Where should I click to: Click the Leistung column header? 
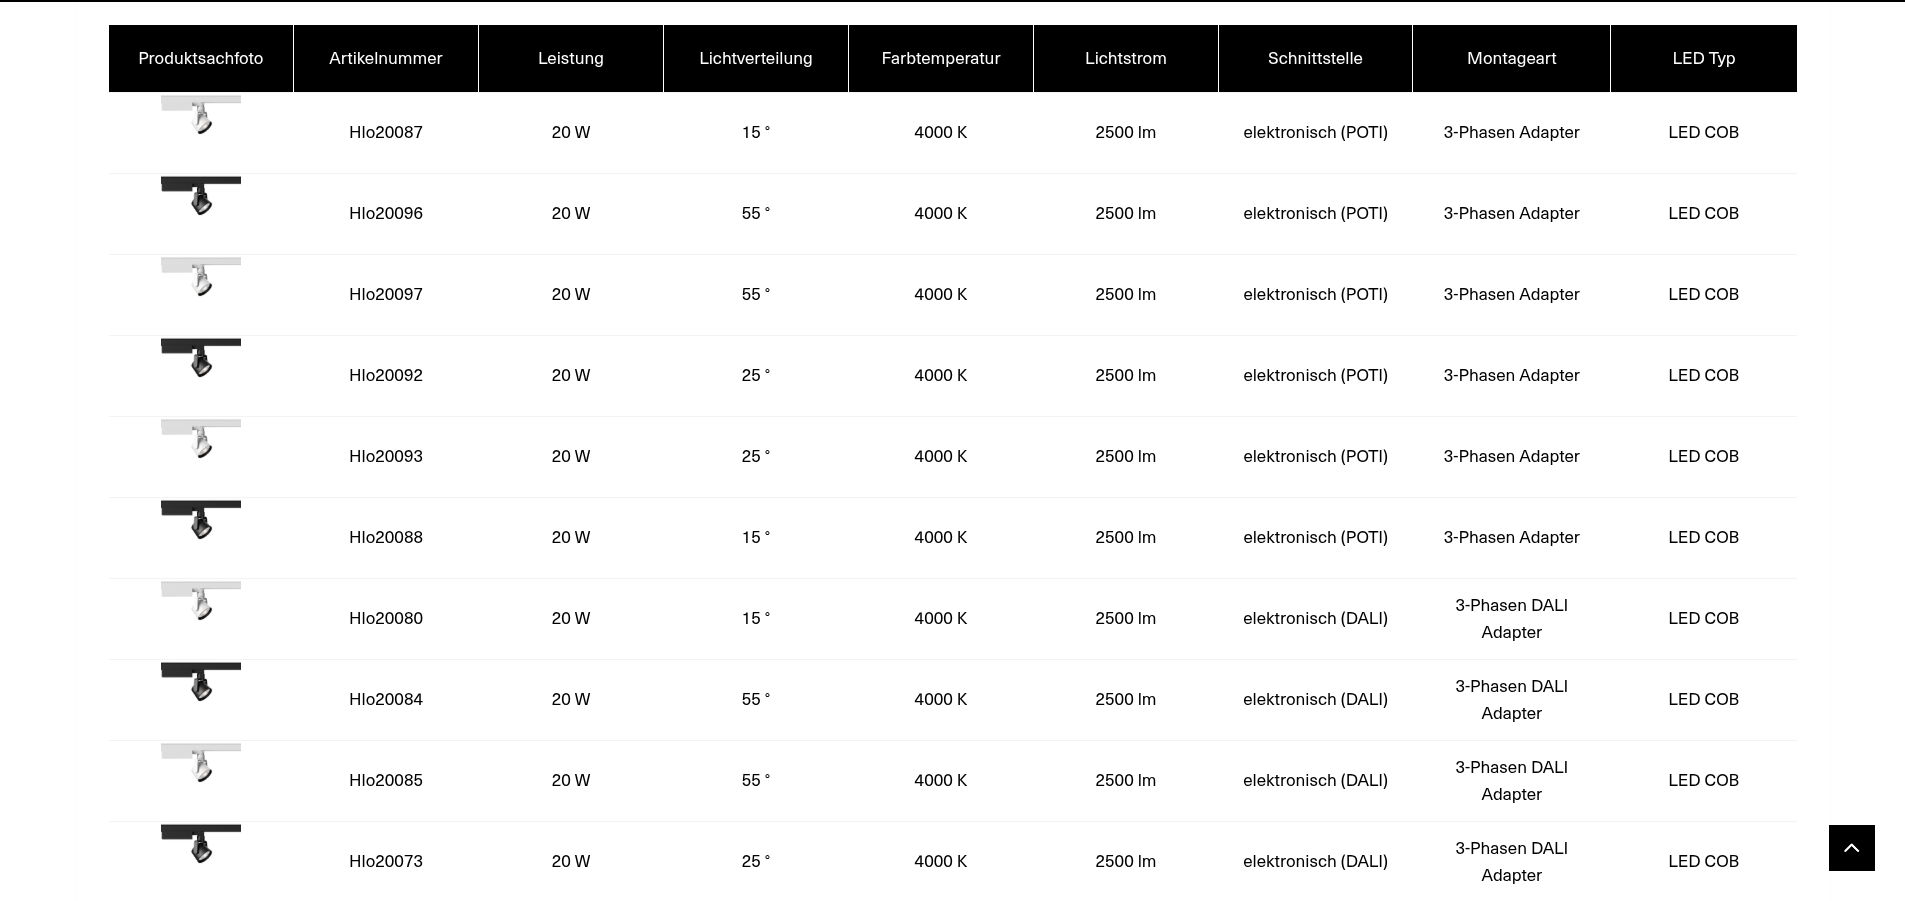(x=571, y=58)
